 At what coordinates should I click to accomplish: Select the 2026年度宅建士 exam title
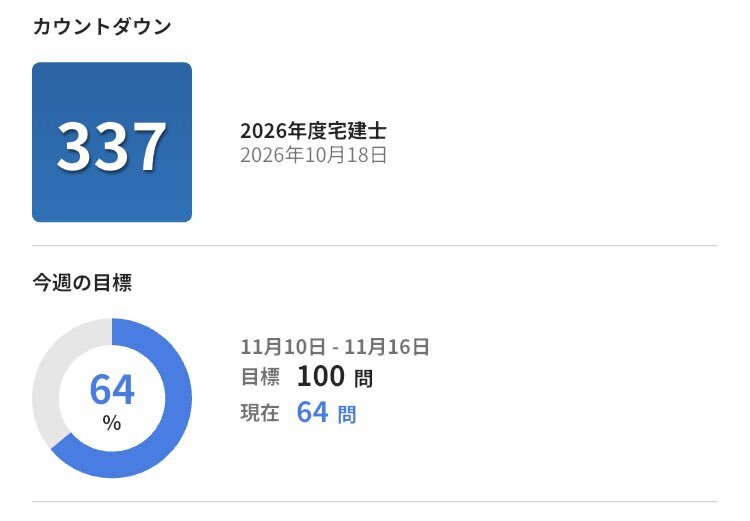pos(313,131)
